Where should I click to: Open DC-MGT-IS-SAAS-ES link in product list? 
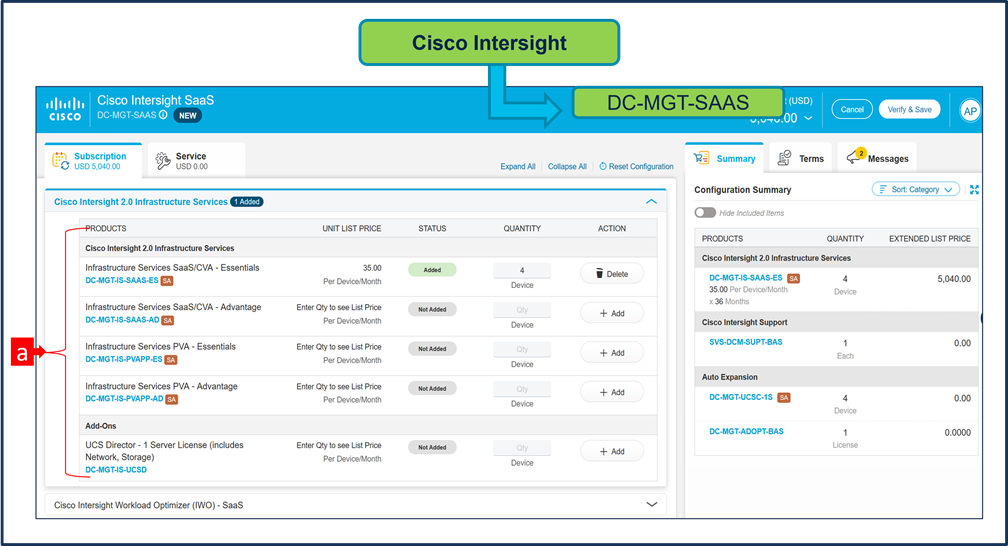122,280
